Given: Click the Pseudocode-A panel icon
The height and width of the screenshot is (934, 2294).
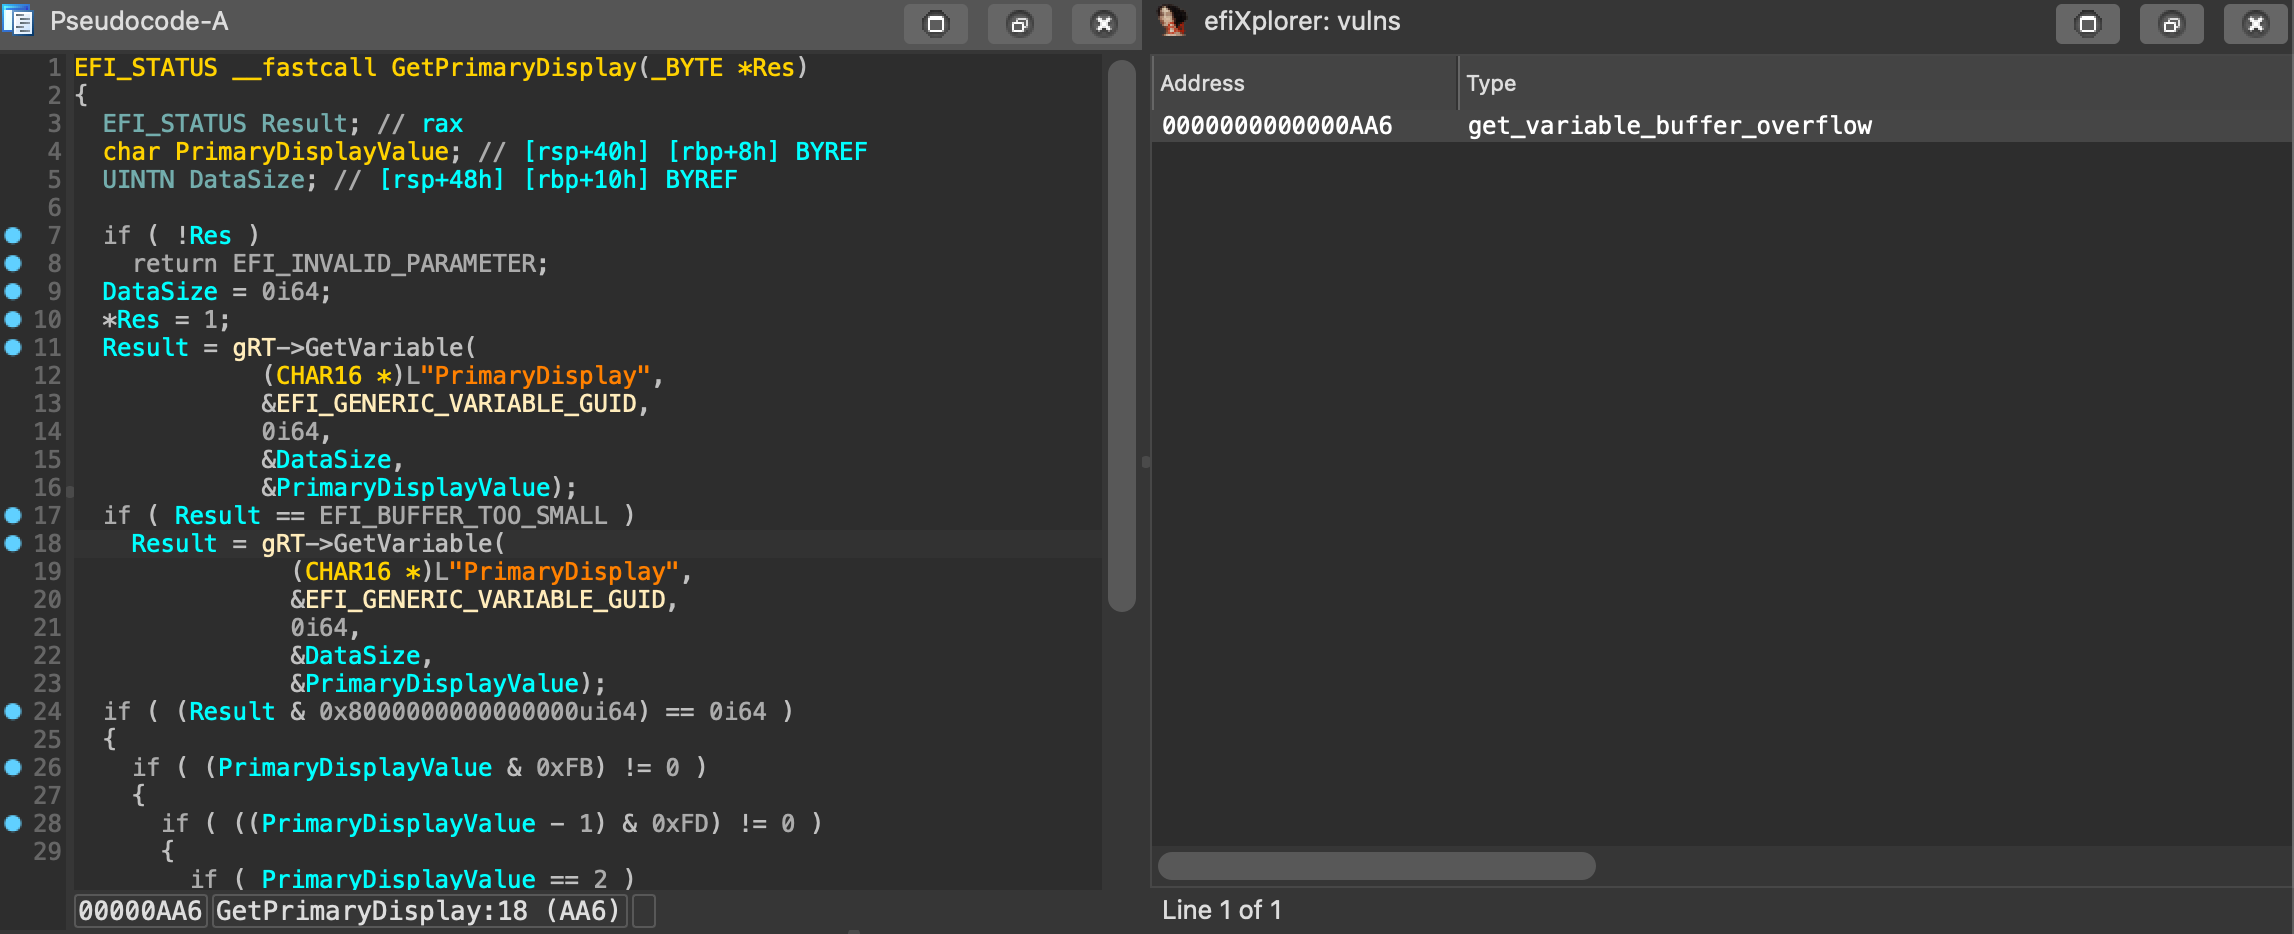Looking at the screenshot, I should tap(18, 21).
